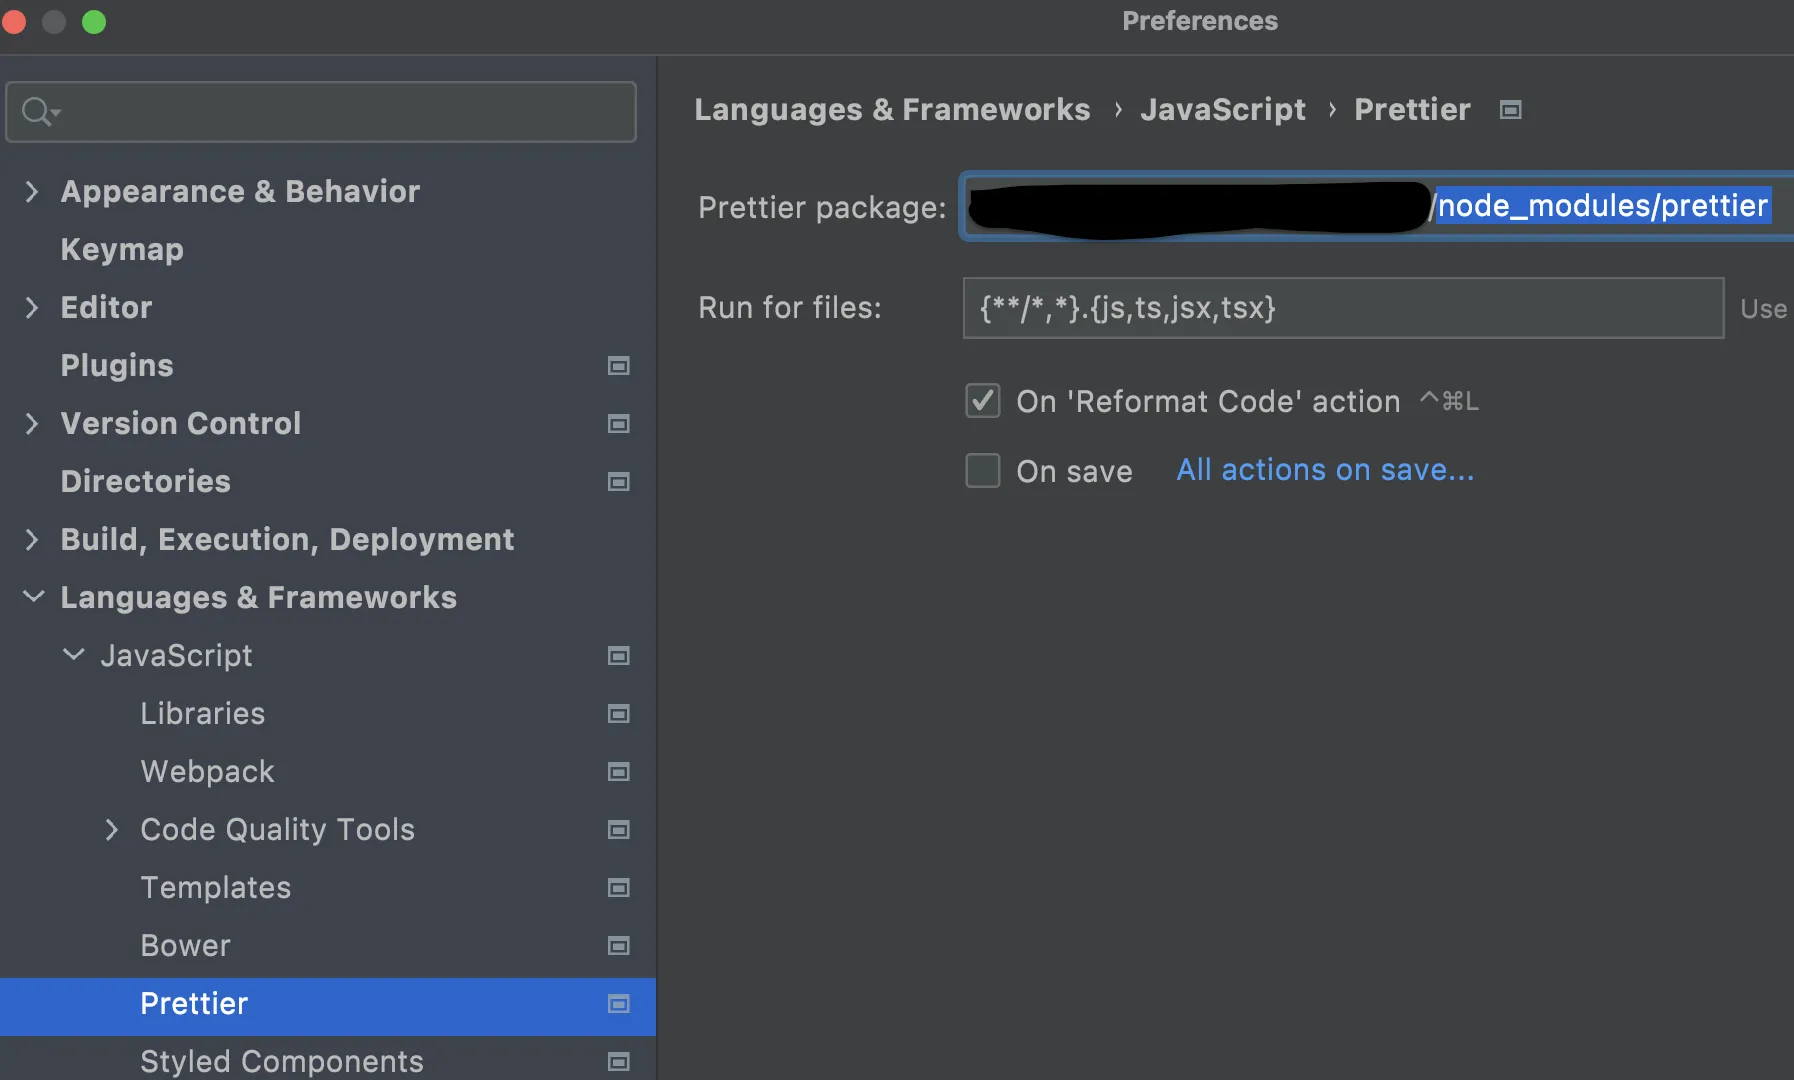Expand Build, Execution, Deployment section
The image size is (1794, 1080).
[32, 539]
